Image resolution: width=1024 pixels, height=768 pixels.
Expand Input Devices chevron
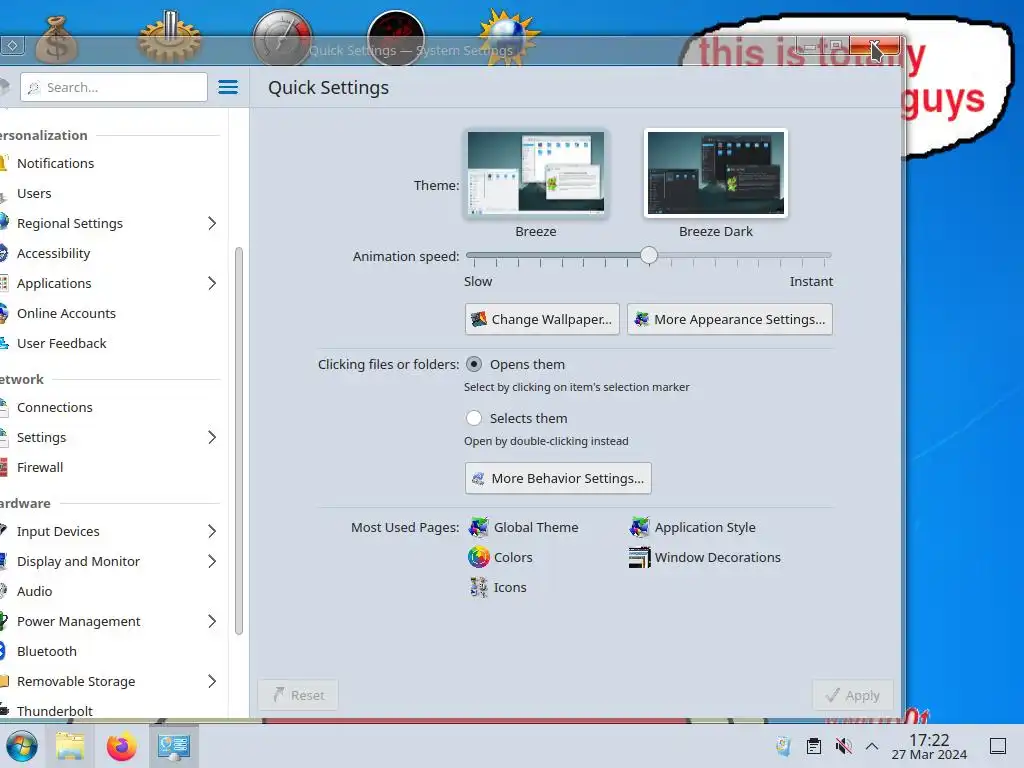(212, 532)
